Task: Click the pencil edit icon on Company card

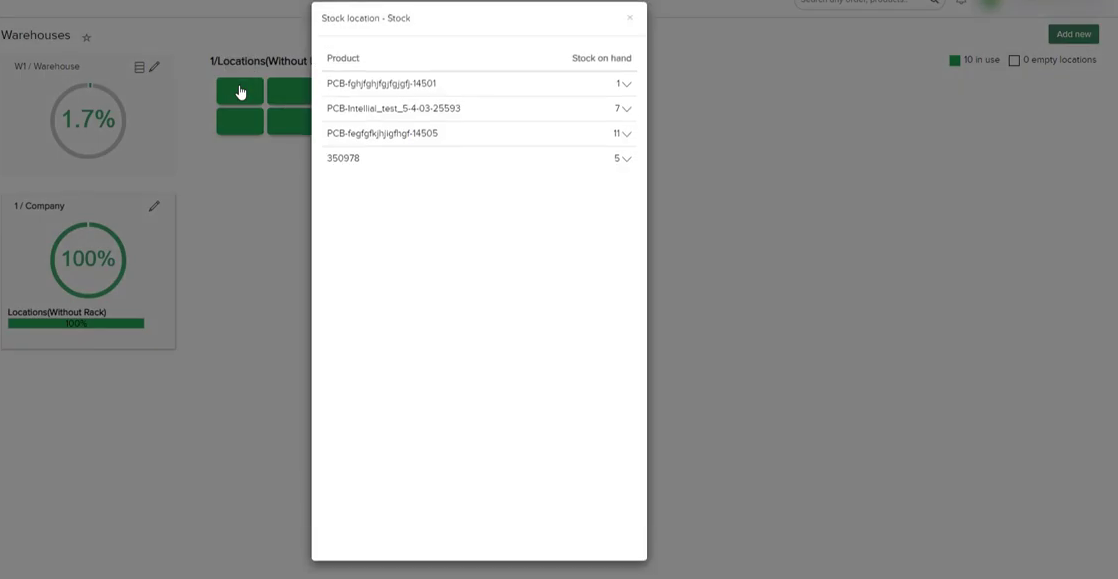Action: [154, 206]
